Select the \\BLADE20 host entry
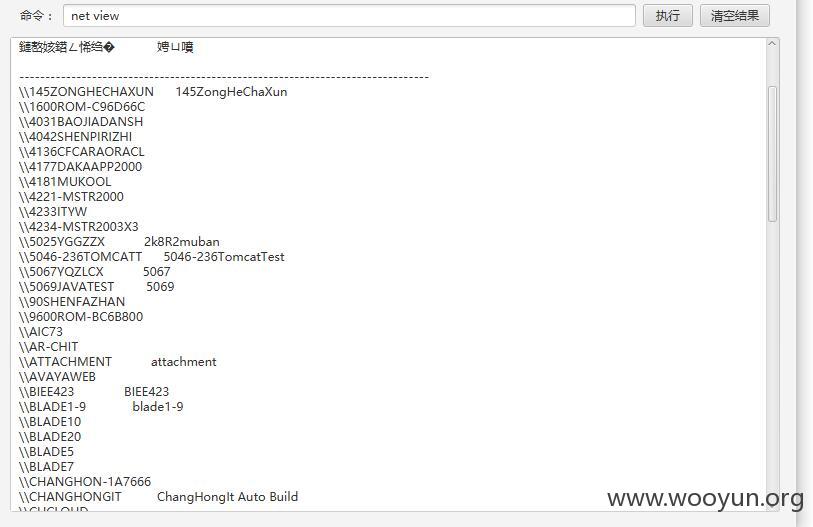The height and width of the screenshot is (527, 813). [x=50, y=438]
